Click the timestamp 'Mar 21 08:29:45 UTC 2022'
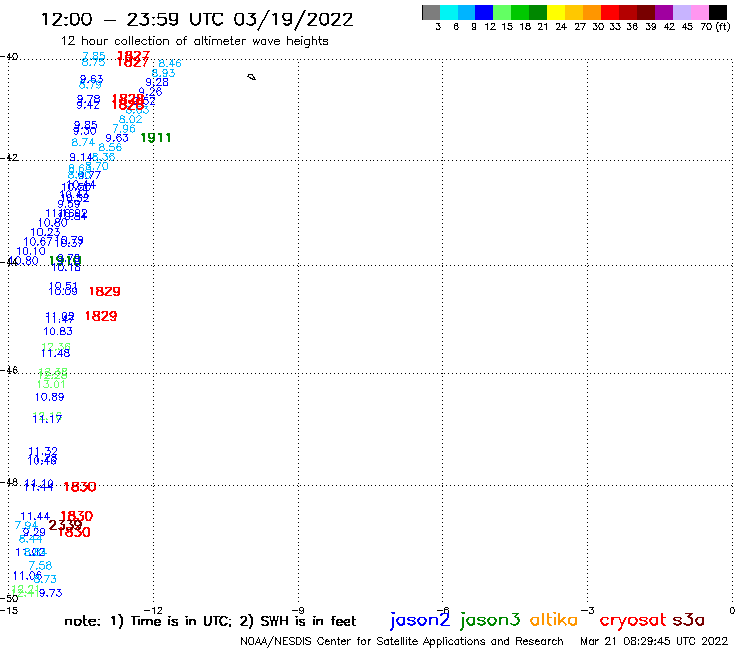 coord(654,641)
